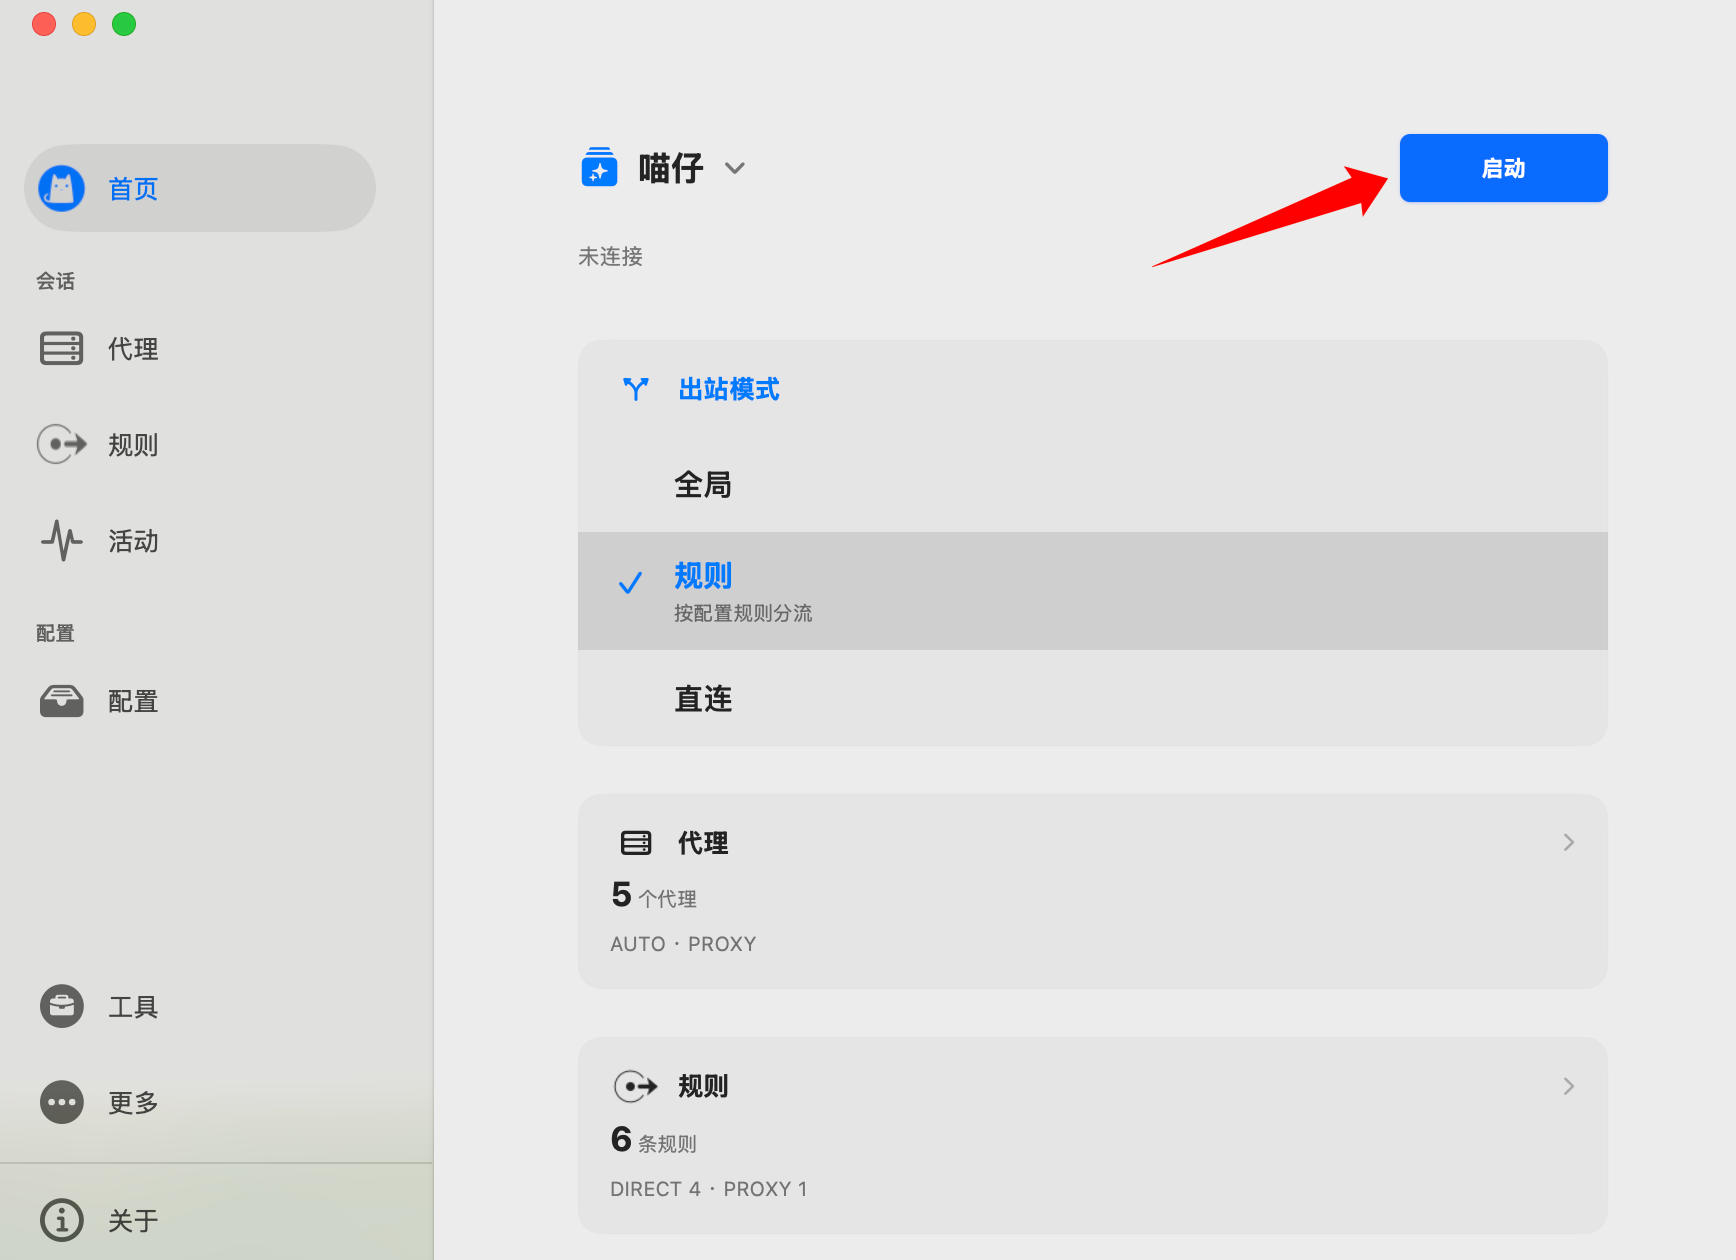The image size is (1736, 1260).
Task: Click the 配置 tray icon in sidebar
Action: click(x=61, y=701)
